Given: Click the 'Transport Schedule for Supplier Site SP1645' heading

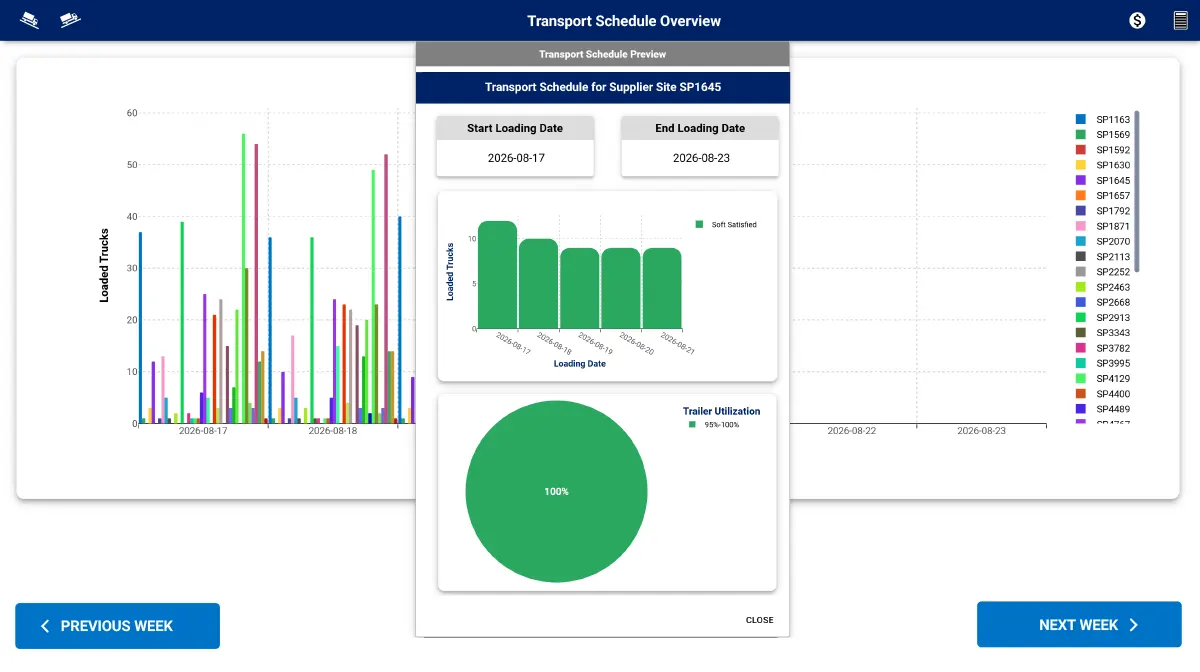Looking at the screenshot, I should coord(603,87).
